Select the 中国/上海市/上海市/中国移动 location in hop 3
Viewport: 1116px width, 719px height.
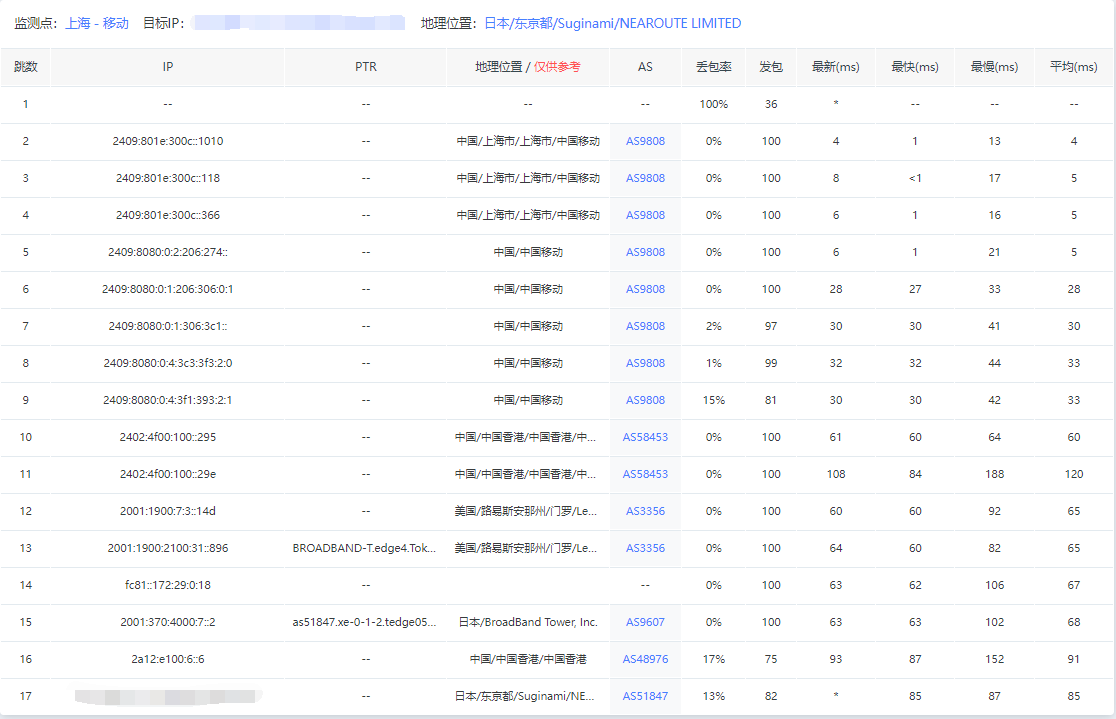pyautogui.click(x=528, y=178)
